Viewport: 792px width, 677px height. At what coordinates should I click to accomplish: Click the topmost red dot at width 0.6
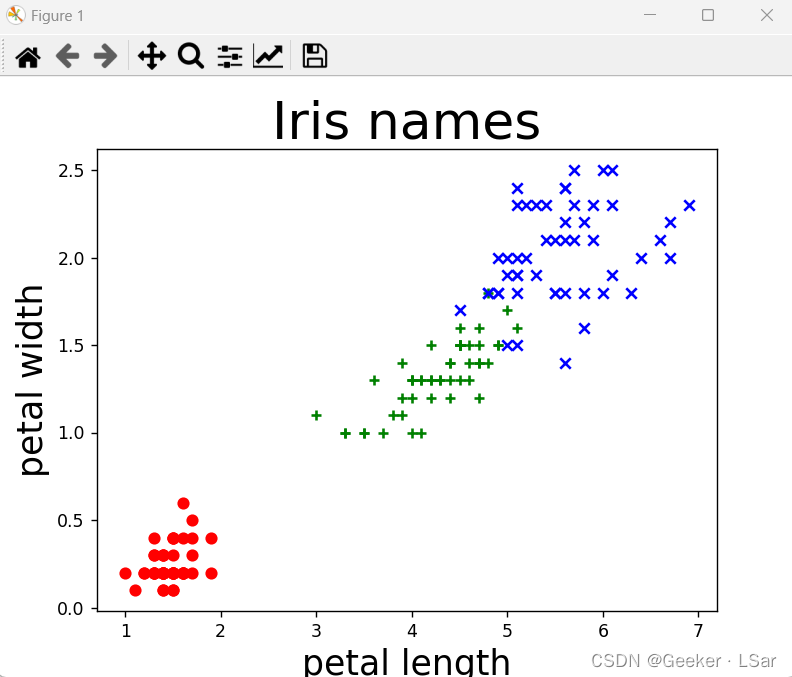point(183,503)
